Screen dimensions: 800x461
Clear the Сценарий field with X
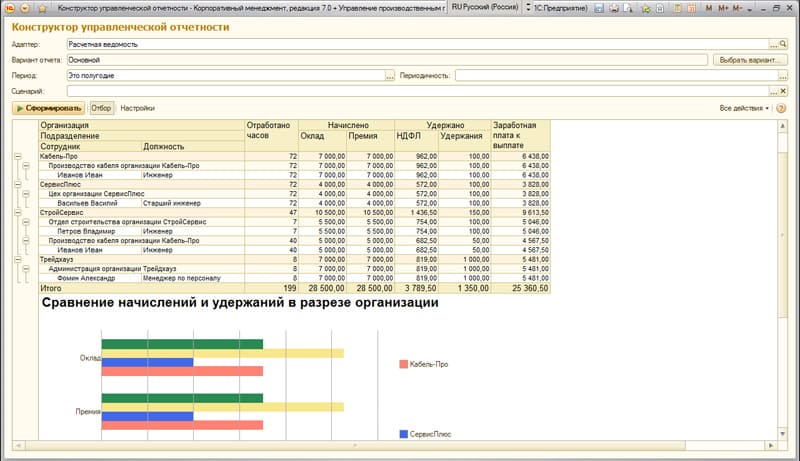coord(783,91)
